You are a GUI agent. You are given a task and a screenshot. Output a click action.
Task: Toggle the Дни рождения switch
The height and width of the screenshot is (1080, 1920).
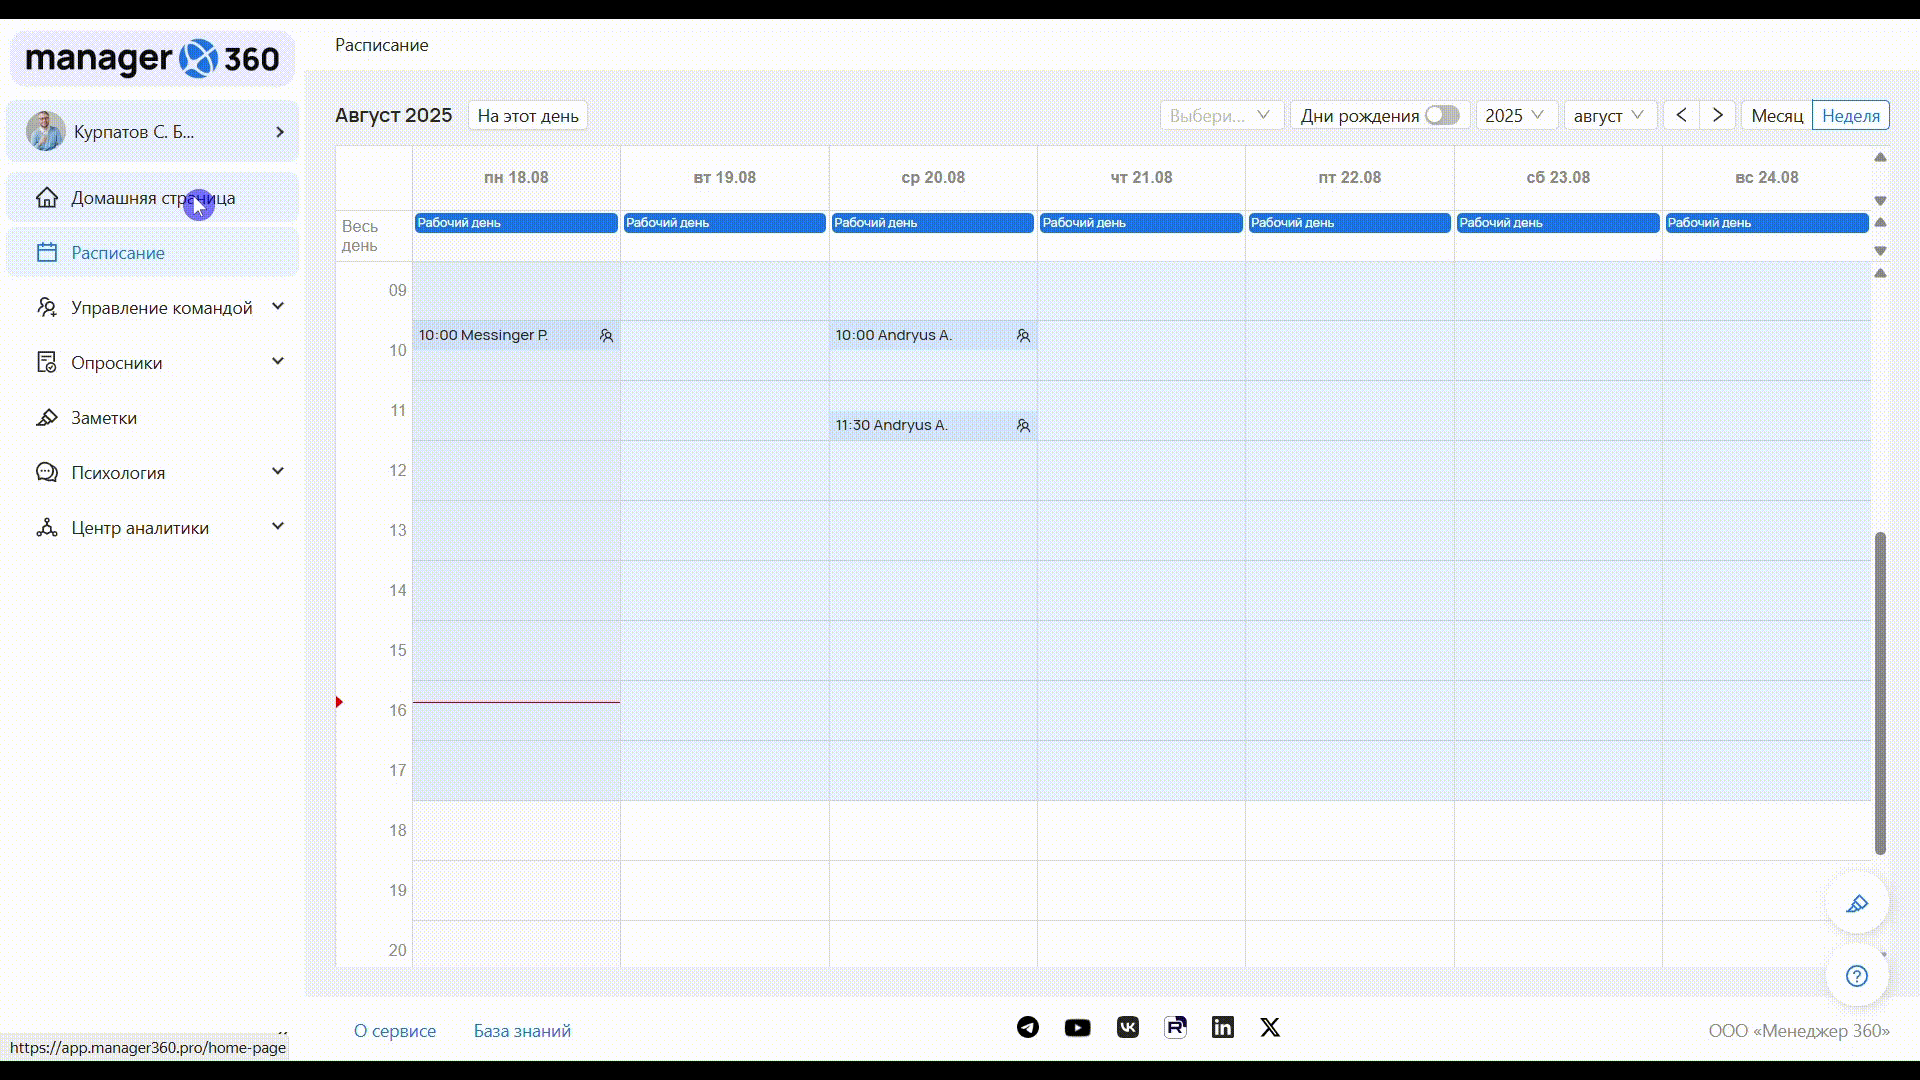[x=1442, y=115]
